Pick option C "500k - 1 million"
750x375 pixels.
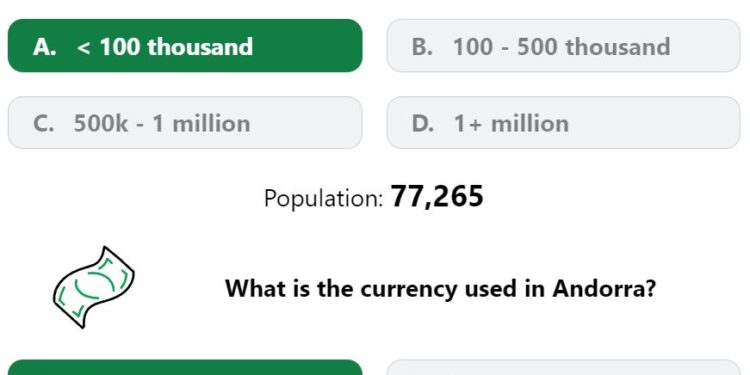click(x=185, y=123)
